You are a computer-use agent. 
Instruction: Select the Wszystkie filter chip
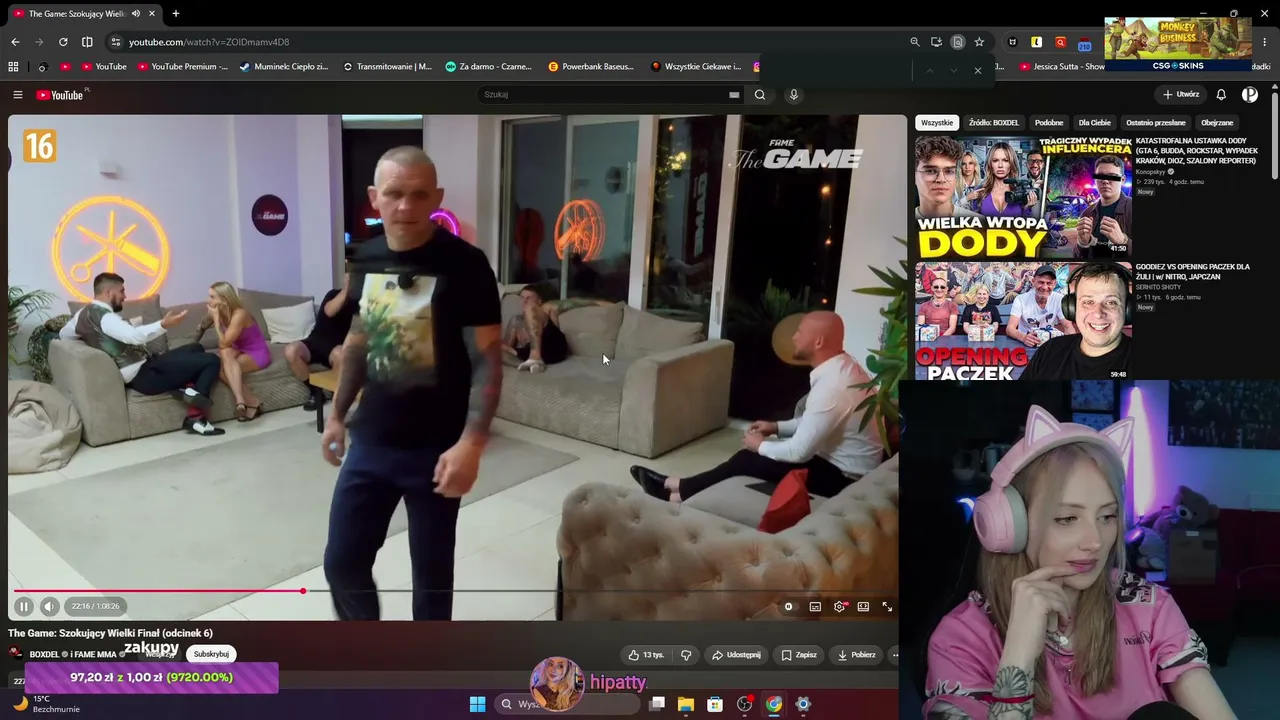tap(937, 123)
